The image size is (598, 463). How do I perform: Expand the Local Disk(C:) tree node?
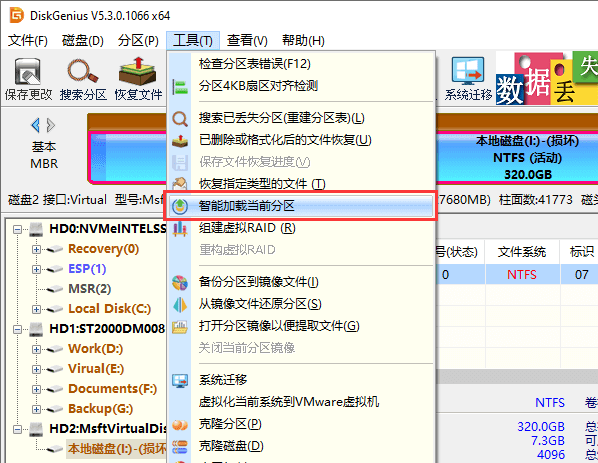point(36,309)
